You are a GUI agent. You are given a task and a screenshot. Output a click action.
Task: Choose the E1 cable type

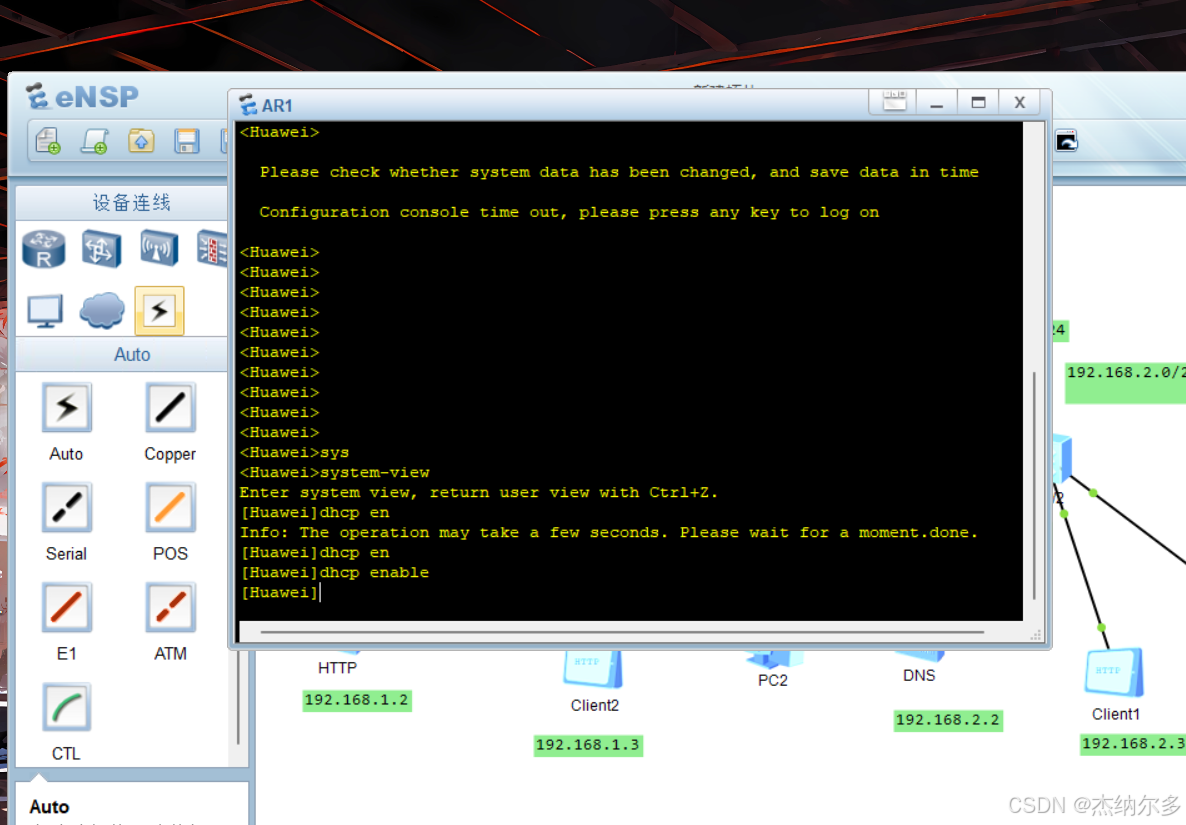pyautogui.click(x=67, y=607)
